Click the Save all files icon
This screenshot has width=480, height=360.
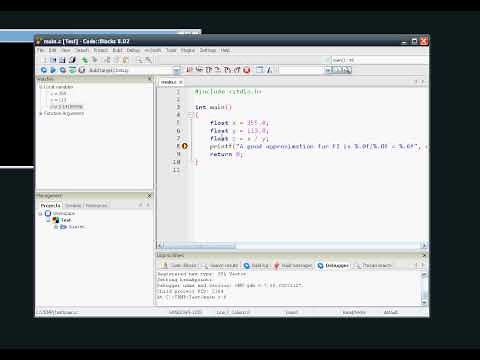pos(72,60)
